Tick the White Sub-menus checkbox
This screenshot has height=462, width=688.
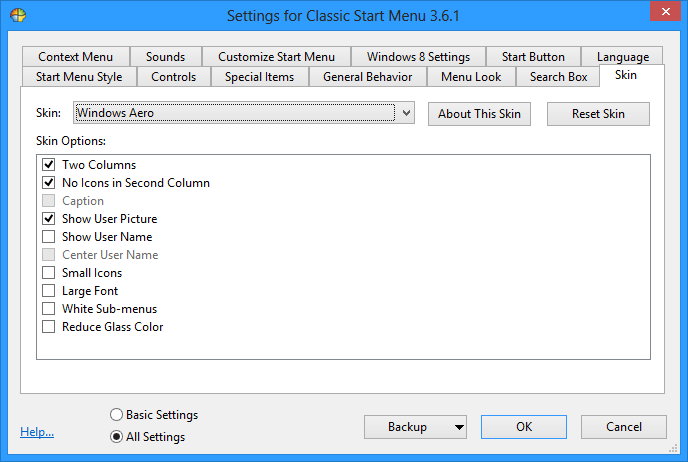tap(49, 309)
